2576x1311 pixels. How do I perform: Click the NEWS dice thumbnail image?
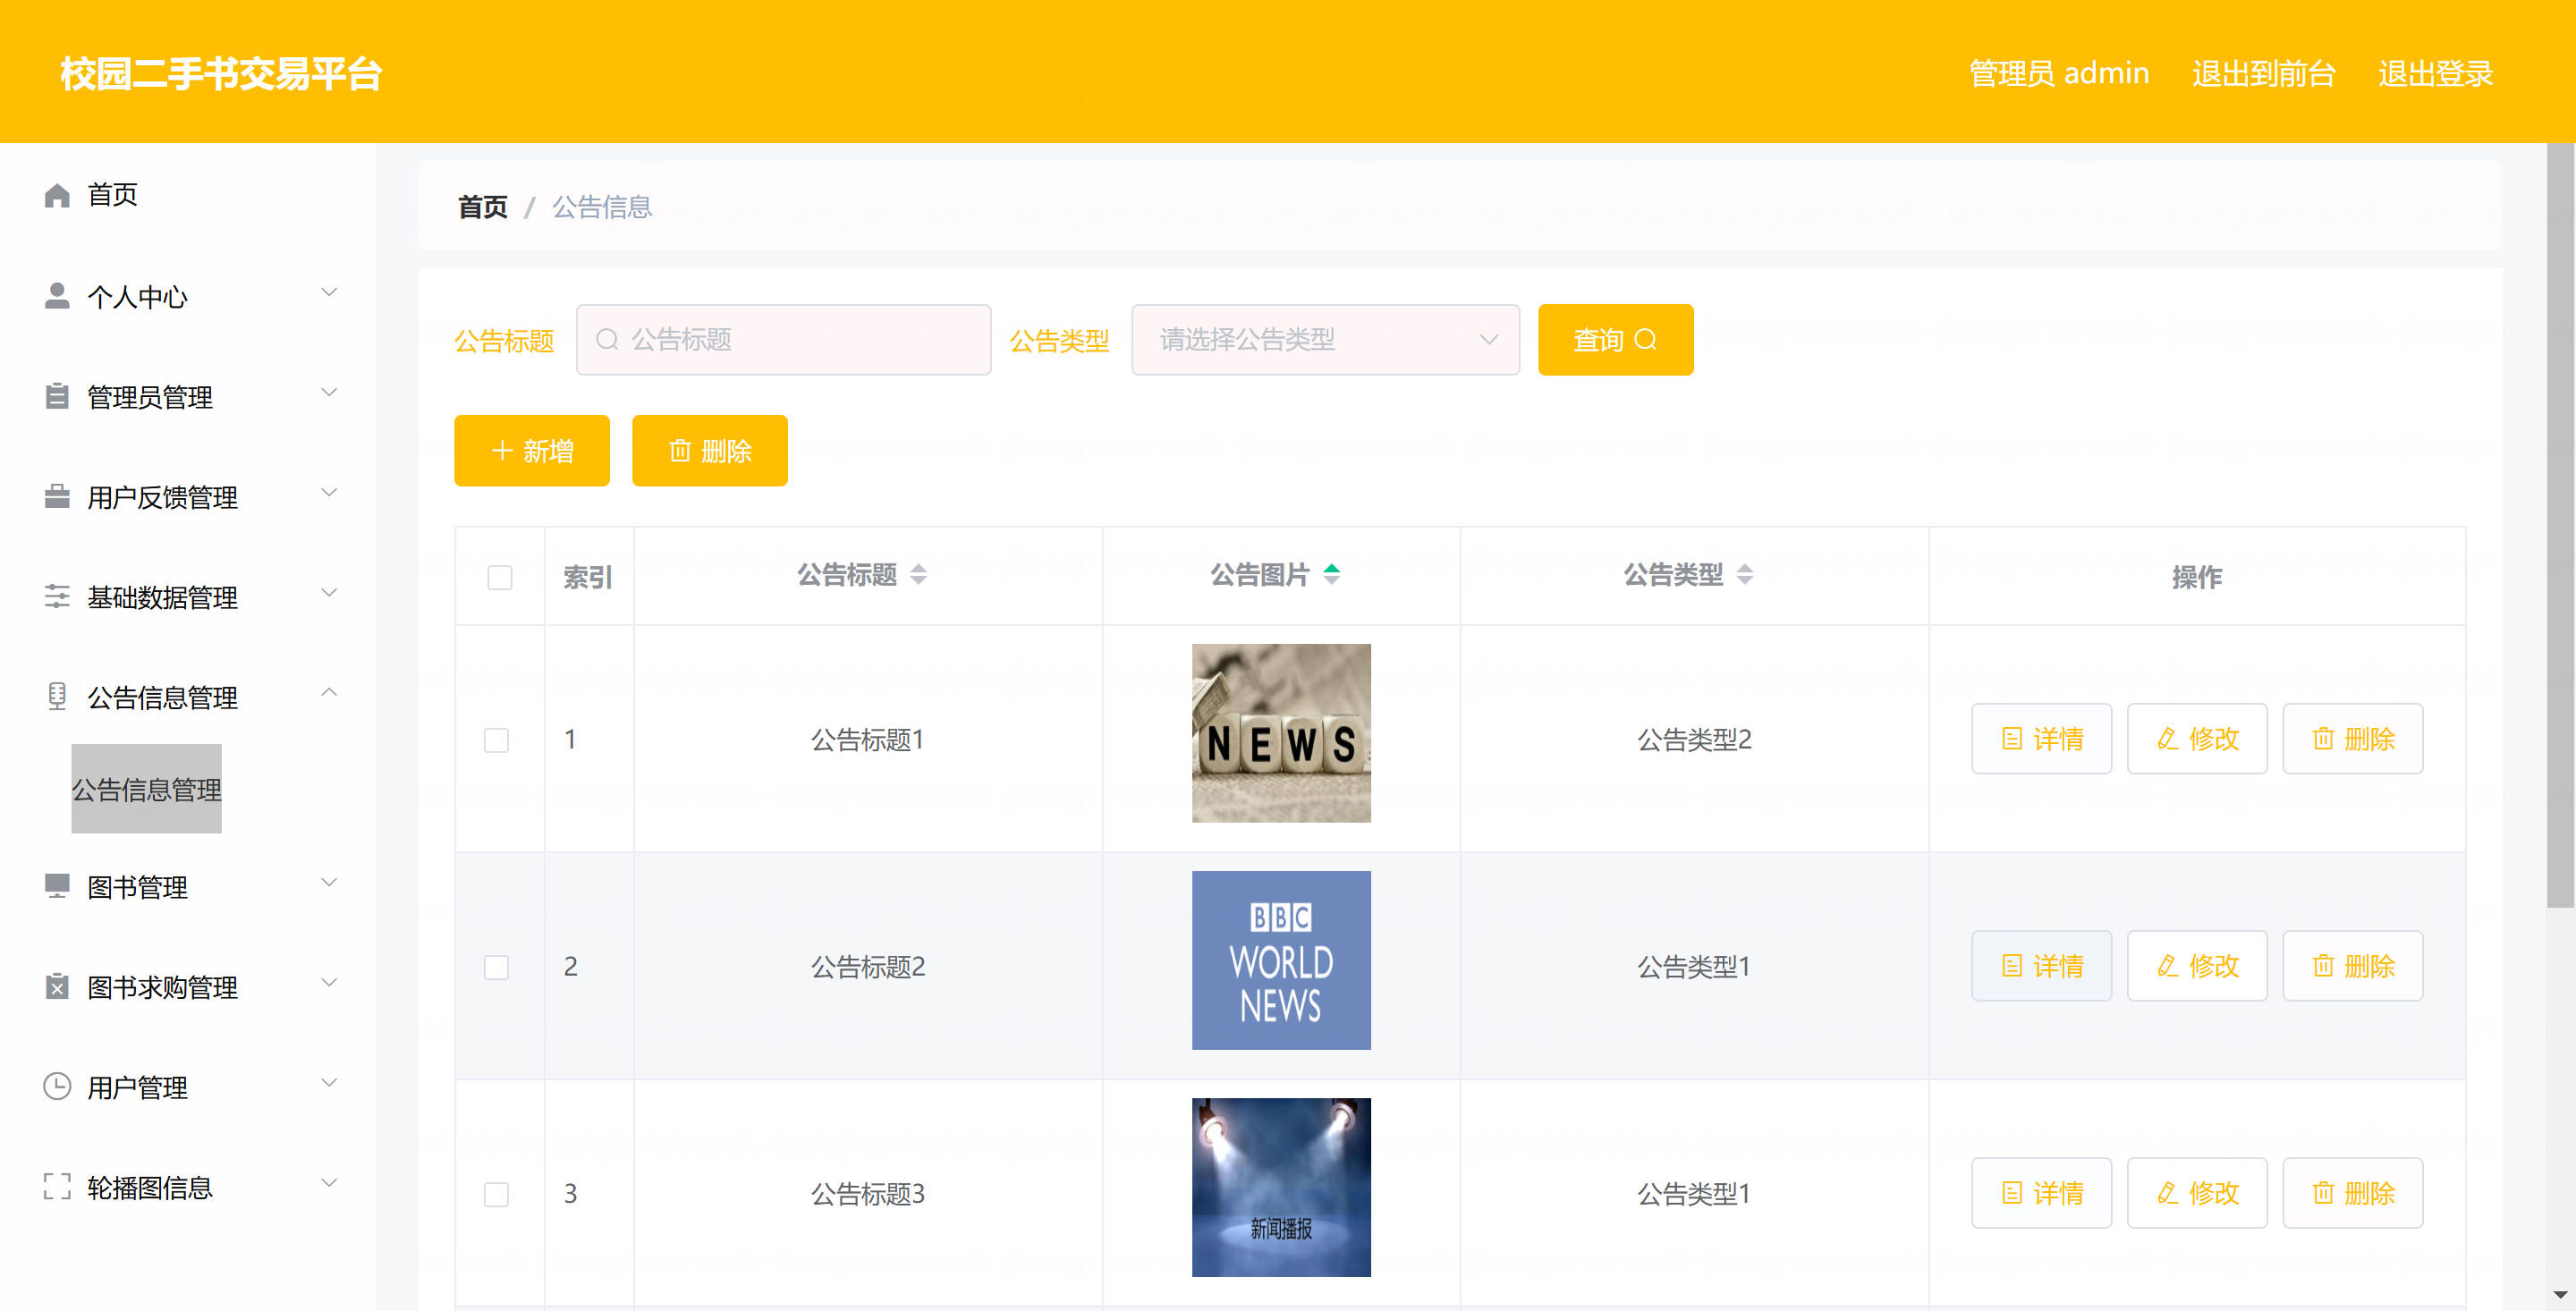(1281, 733)
